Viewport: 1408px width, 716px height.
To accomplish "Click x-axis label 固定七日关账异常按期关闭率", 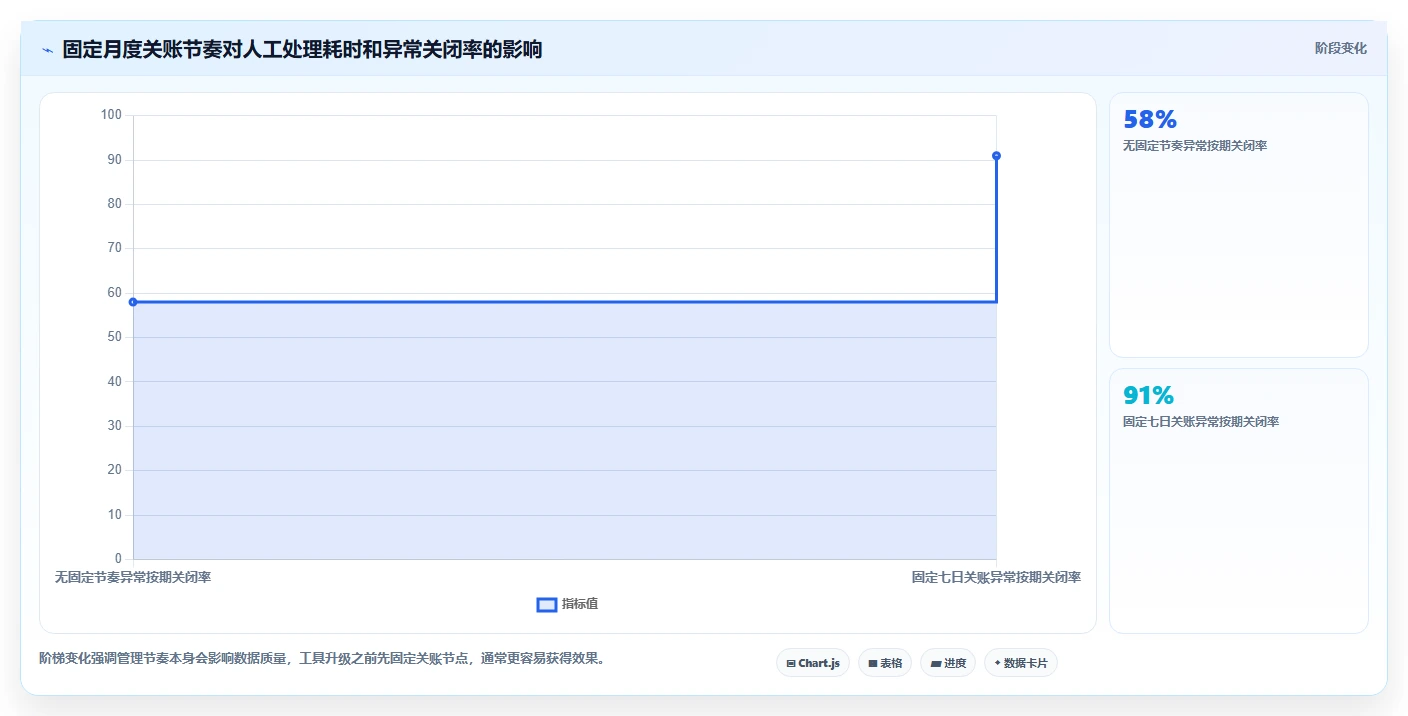I will (996, 577).
